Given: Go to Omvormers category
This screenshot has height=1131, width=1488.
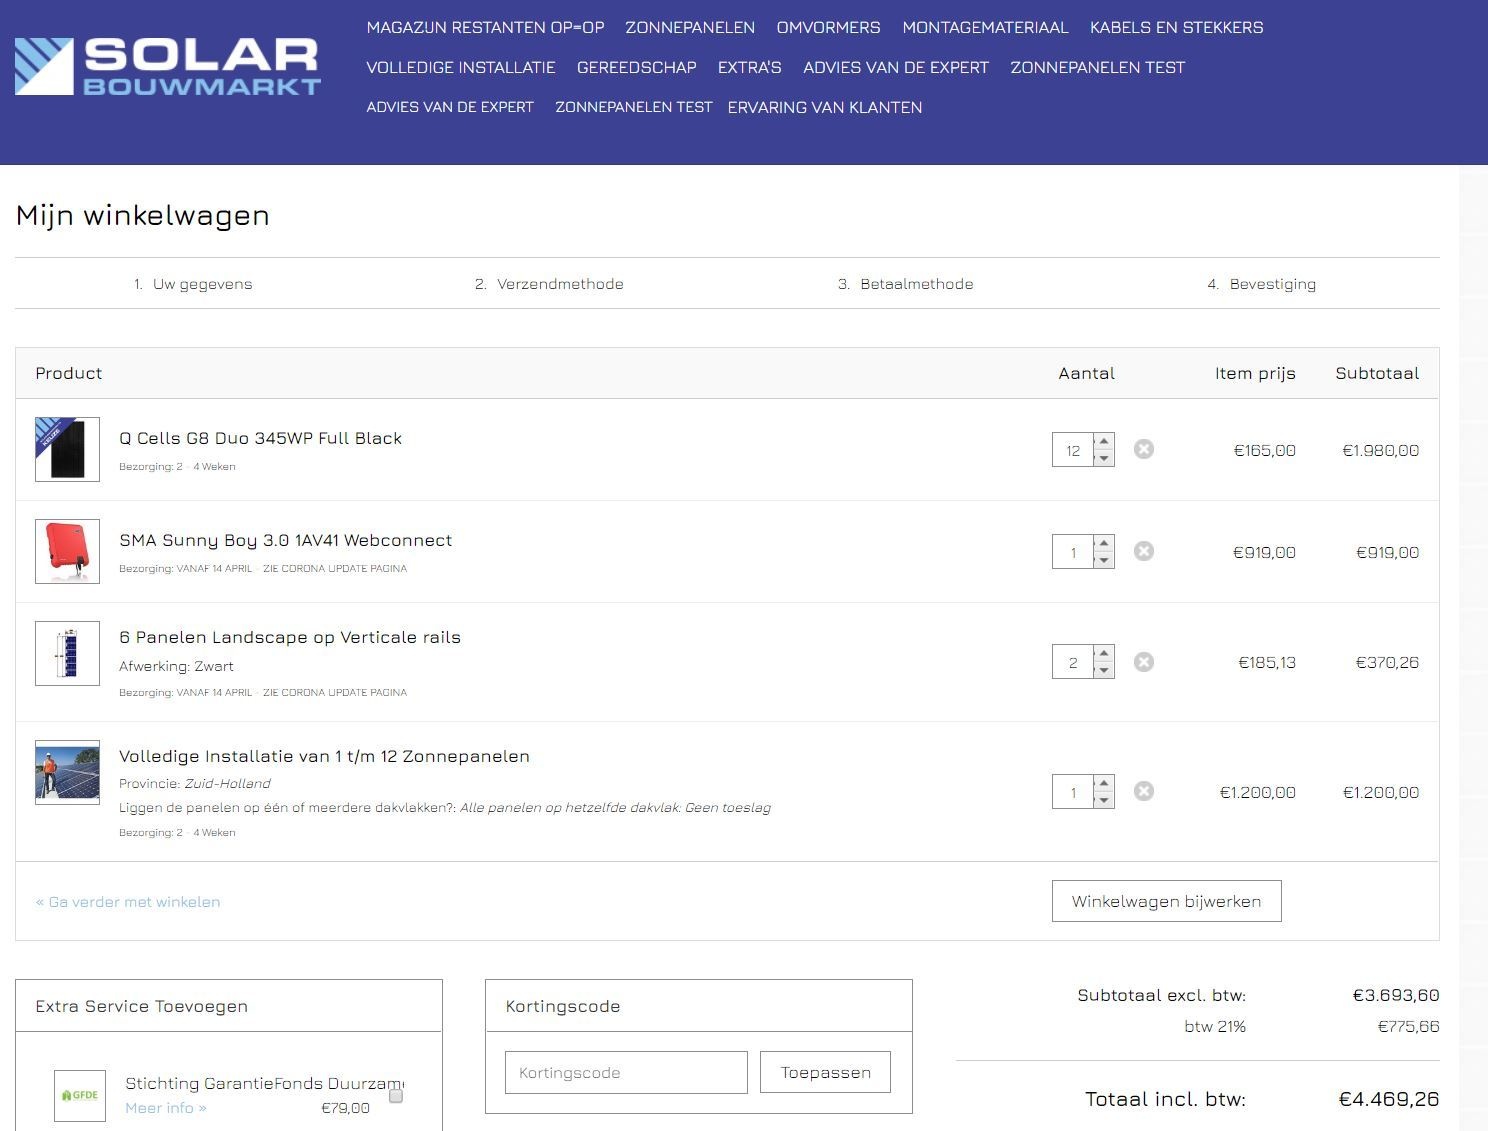Looking at the screenshot, I should (x=829, y=27).
